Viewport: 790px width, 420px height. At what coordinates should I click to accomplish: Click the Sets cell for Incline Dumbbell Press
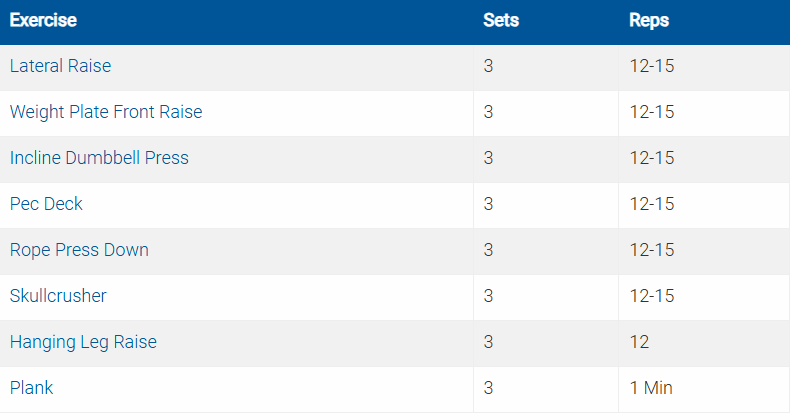[x=488, y=158]
